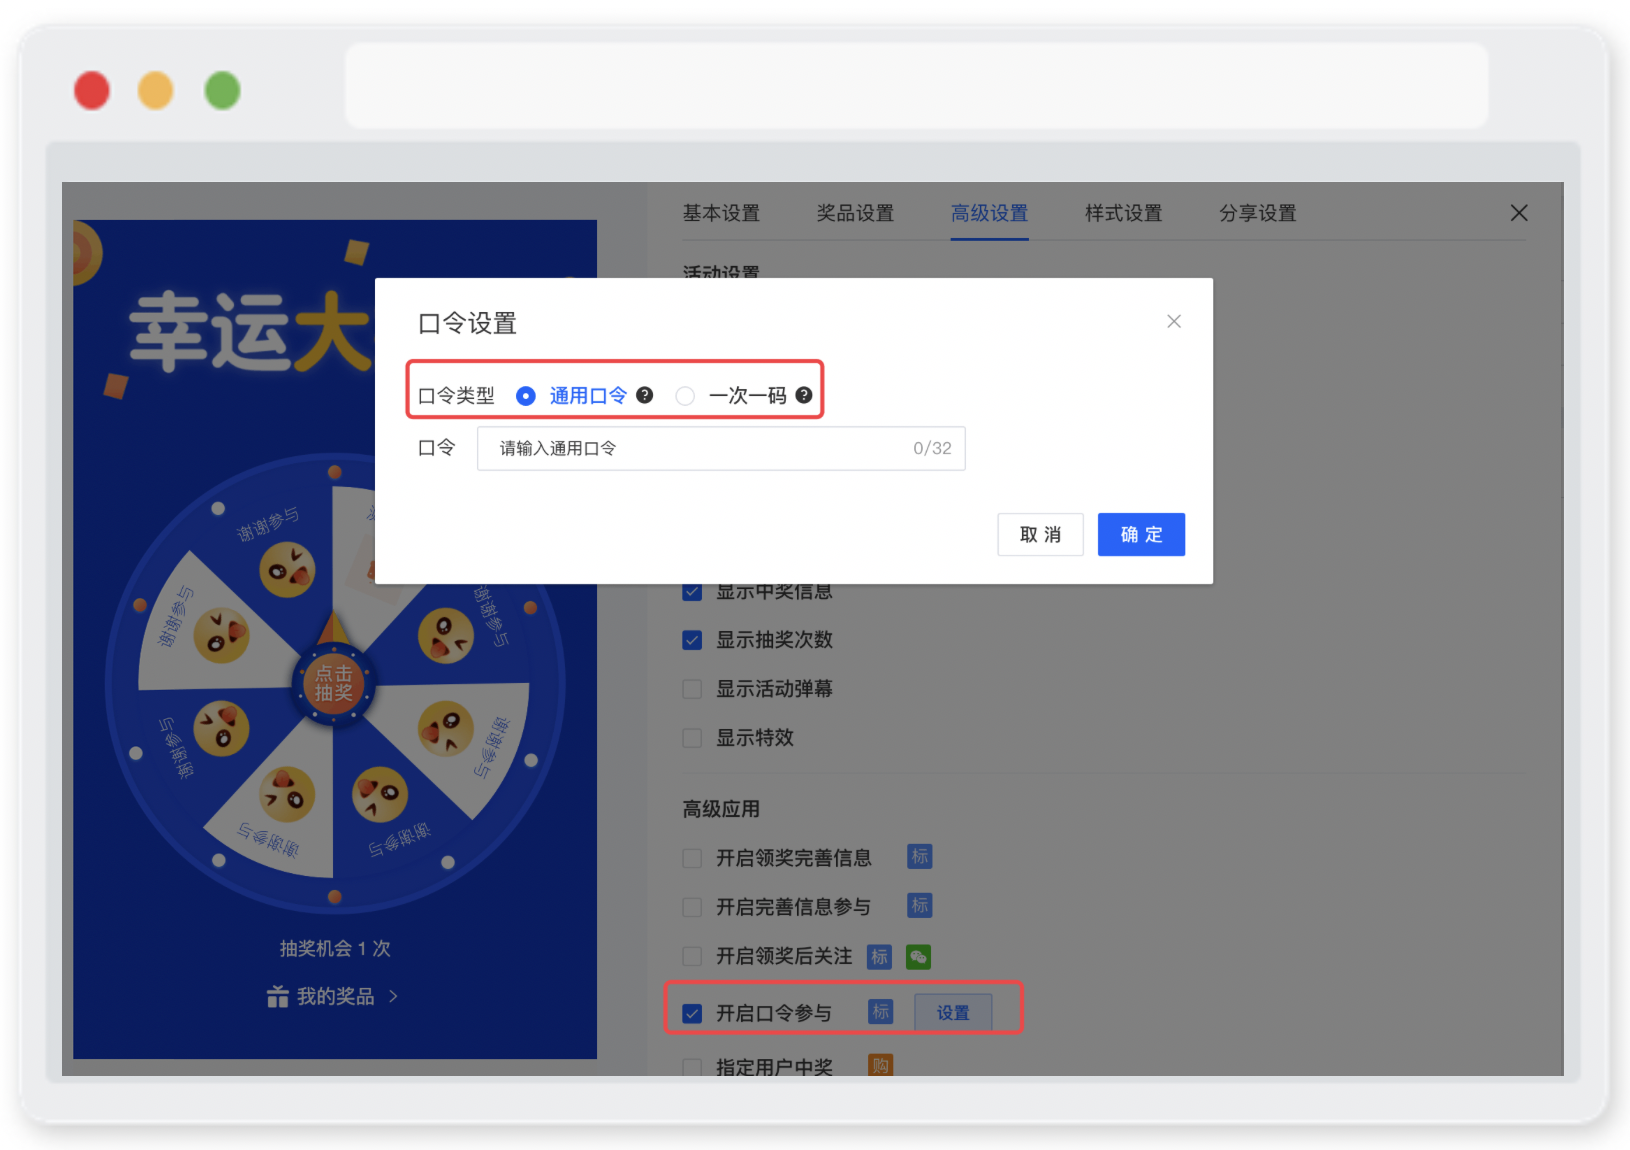Click the 取消 cancel button
The image size is (1630, 1150).
(x=1040, y=534)
